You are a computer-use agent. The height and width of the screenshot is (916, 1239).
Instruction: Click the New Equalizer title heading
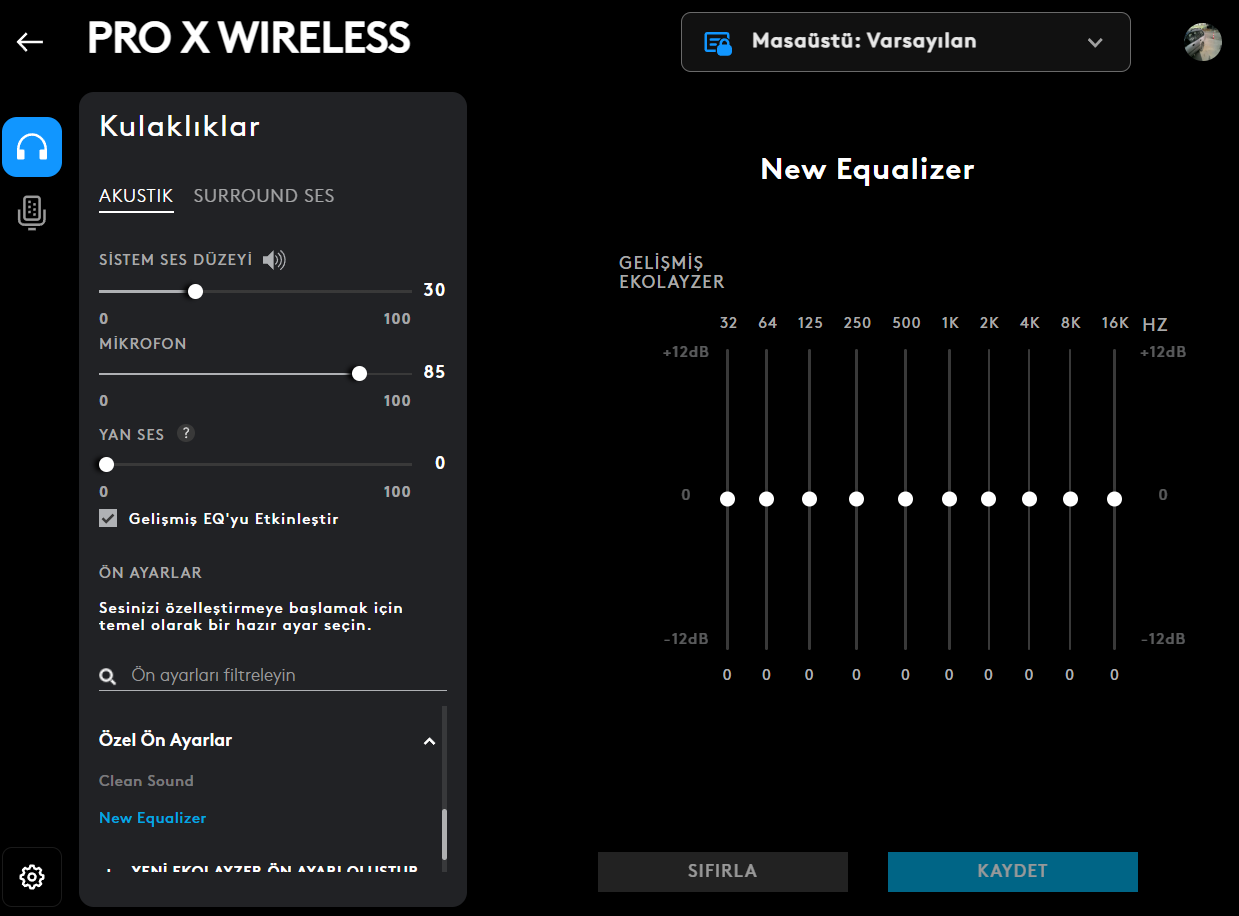point(867,169)
